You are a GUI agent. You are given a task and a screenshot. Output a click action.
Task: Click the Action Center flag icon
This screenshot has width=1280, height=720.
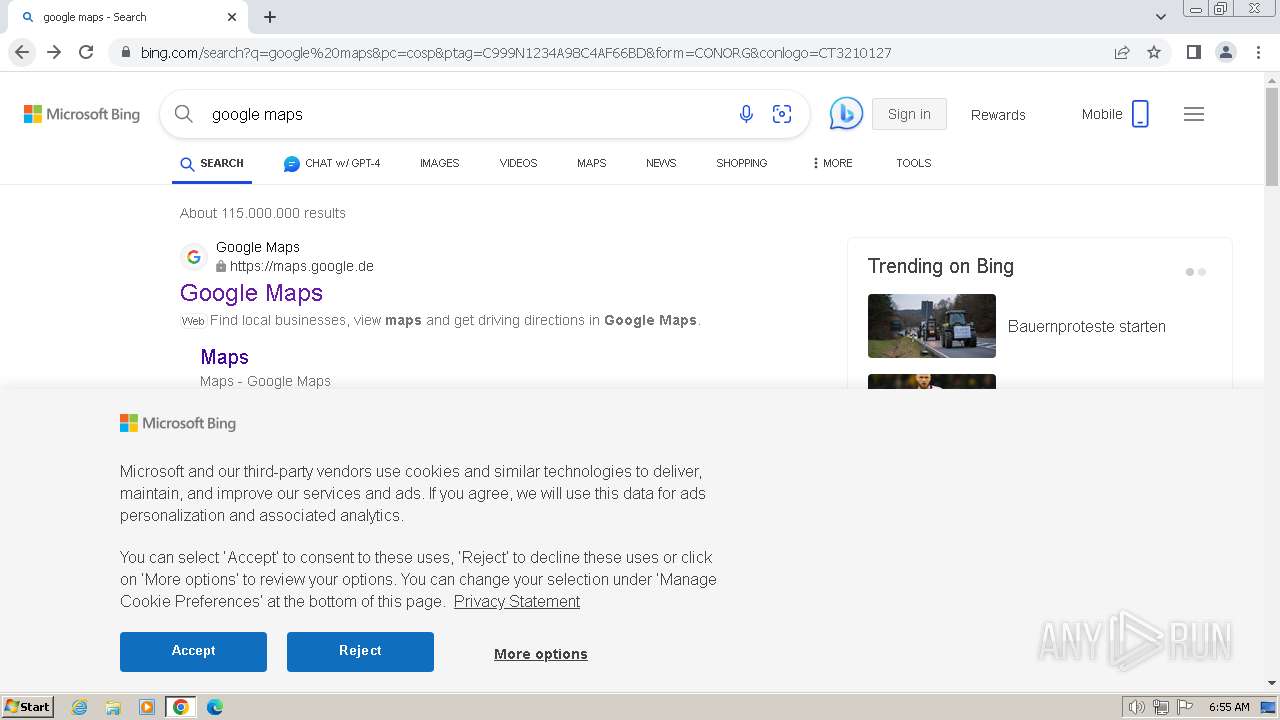tap(1185, 707)
